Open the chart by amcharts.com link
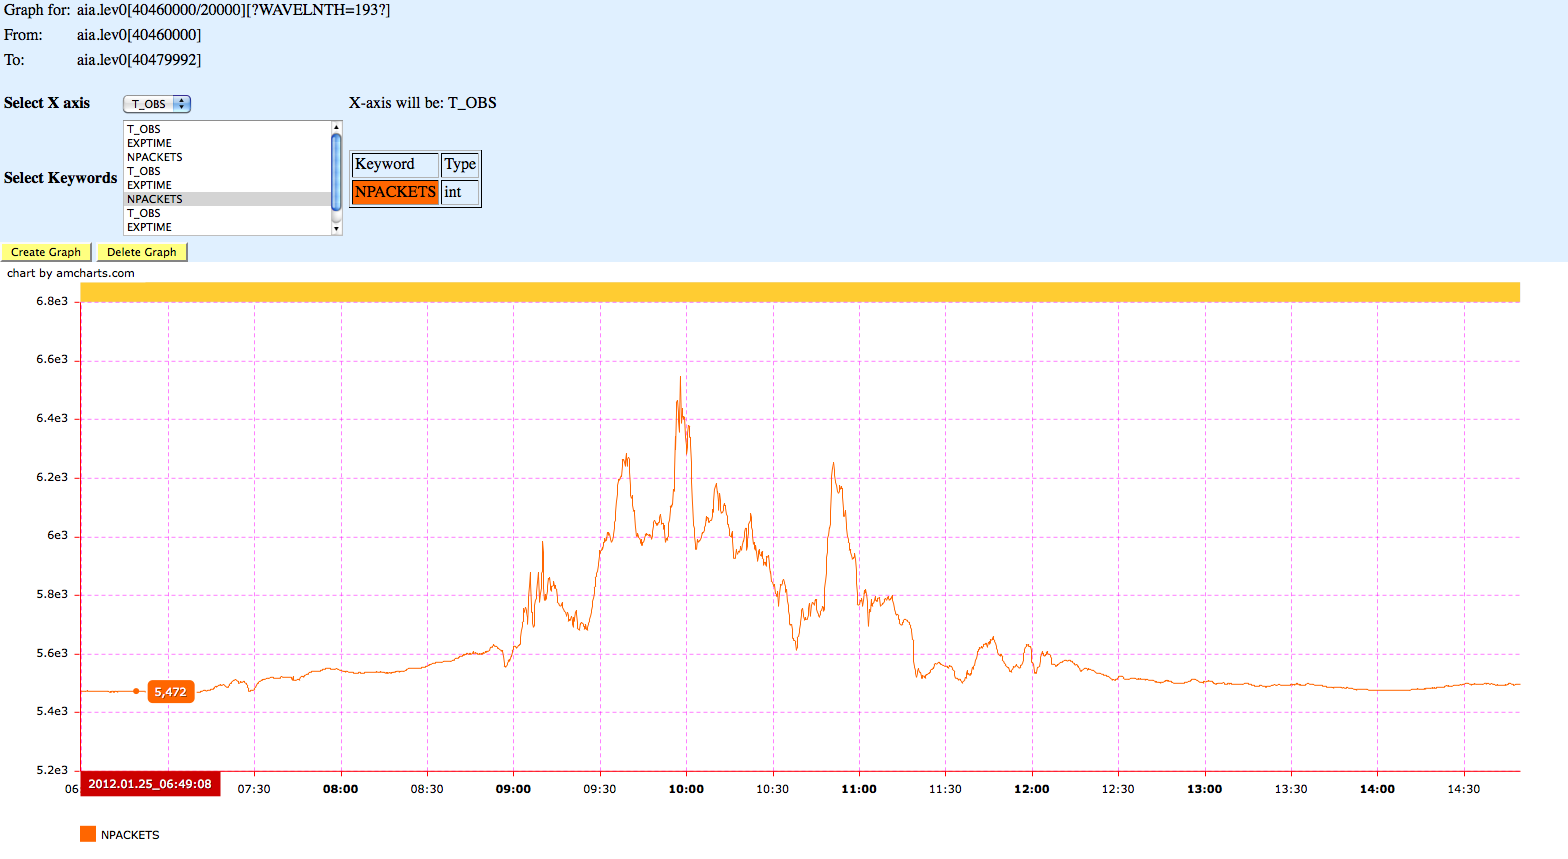The width and height of the screenshot is (1568, 859). tap(71, 273)
